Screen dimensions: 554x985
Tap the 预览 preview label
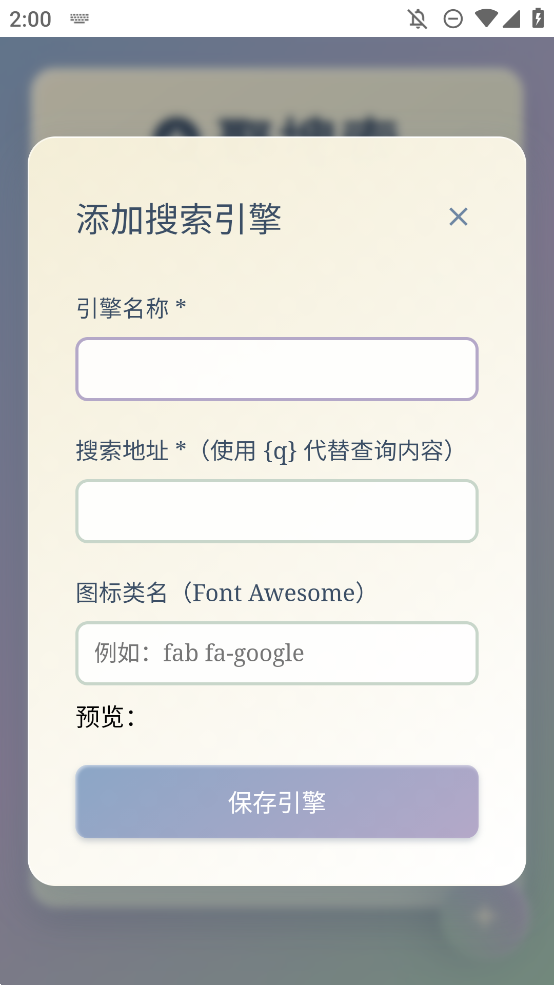coord(106,717)
